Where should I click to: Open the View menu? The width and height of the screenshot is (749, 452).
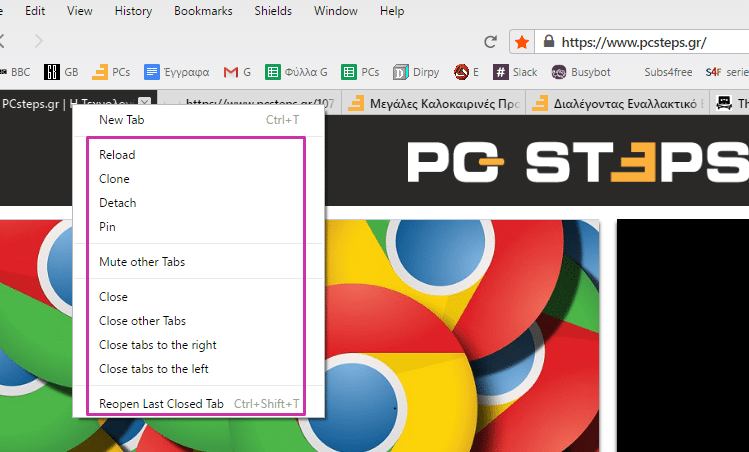[79, 11]
